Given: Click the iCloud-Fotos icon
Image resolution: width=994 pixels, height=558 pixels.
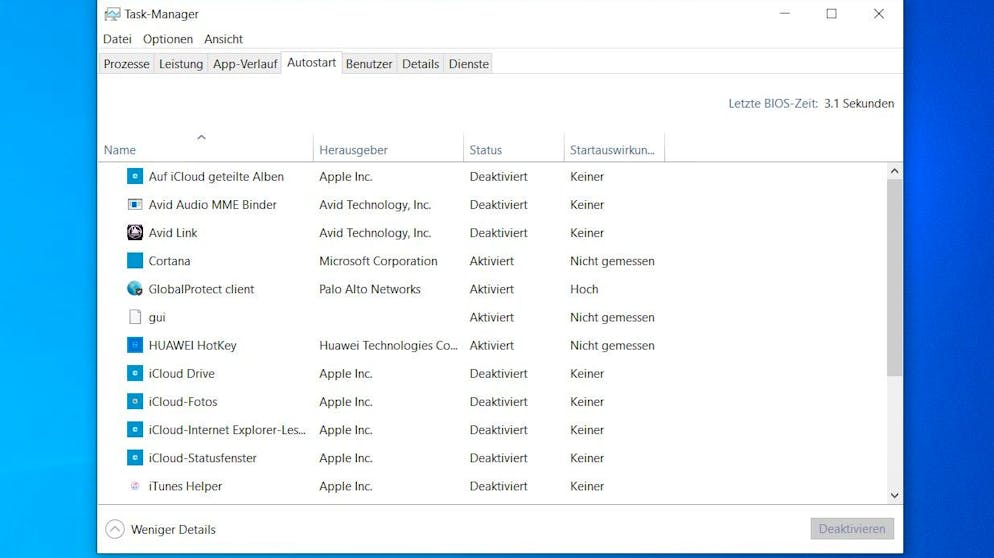Looking at the screenshot, I should [x=135, y=401].
